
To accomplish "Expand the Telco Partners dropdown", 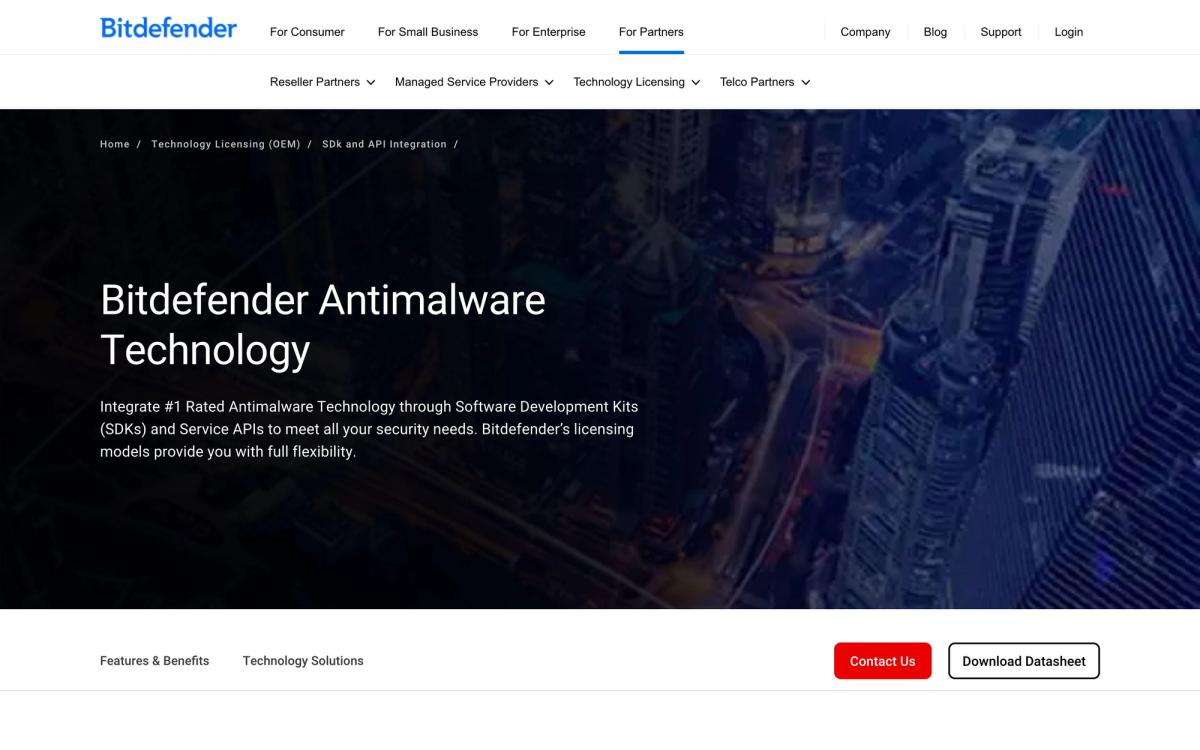I will (x=765, y=82).
